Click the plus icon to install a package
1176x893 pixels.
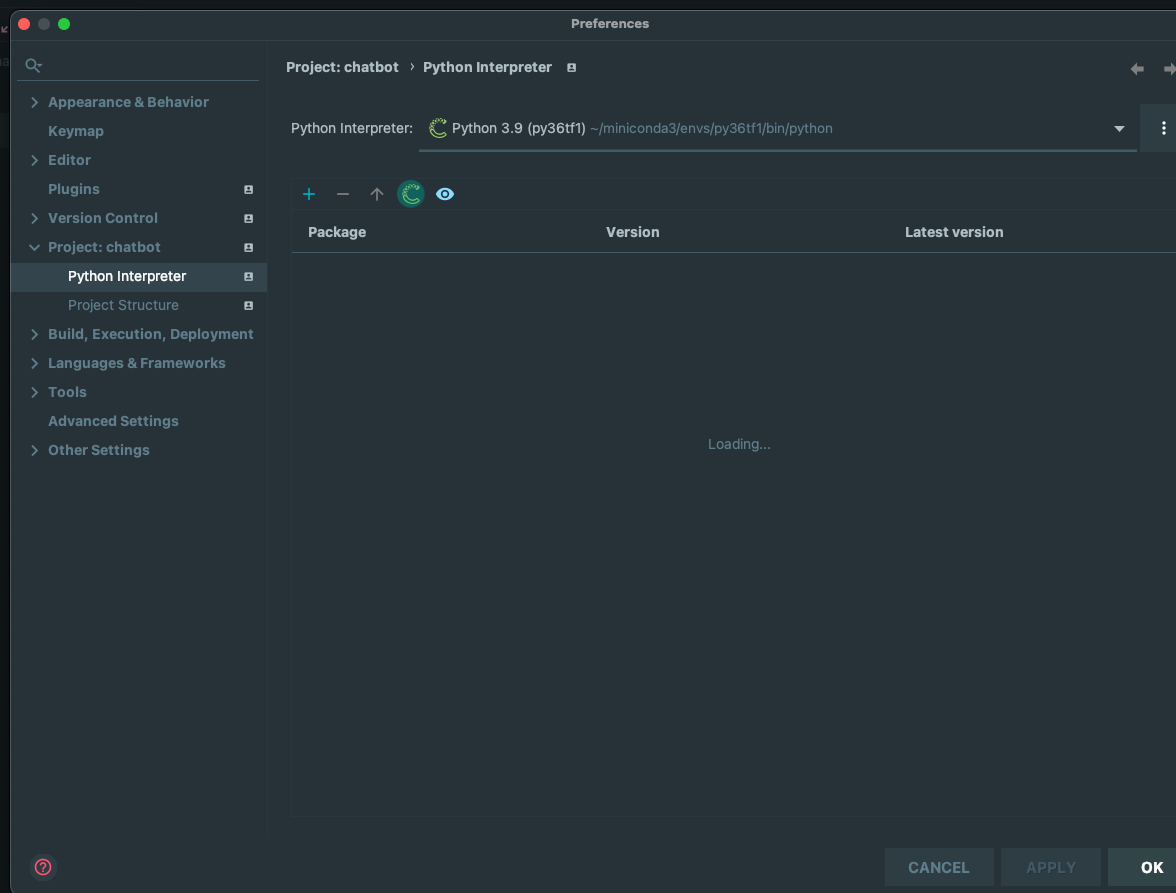[309, 194]
